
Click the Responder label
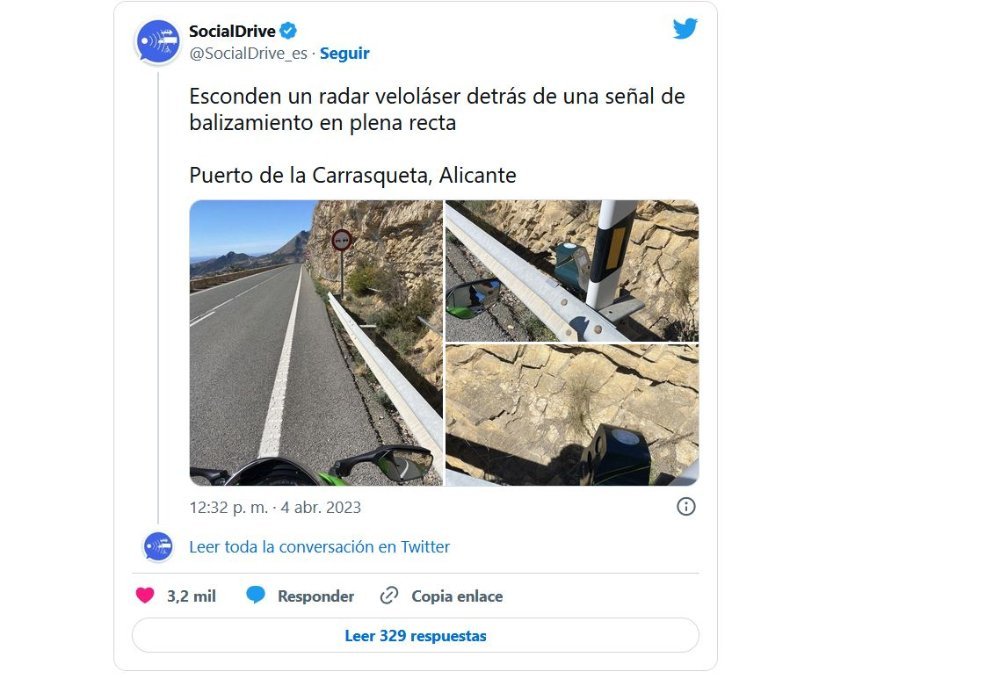(x=316, y=596)
